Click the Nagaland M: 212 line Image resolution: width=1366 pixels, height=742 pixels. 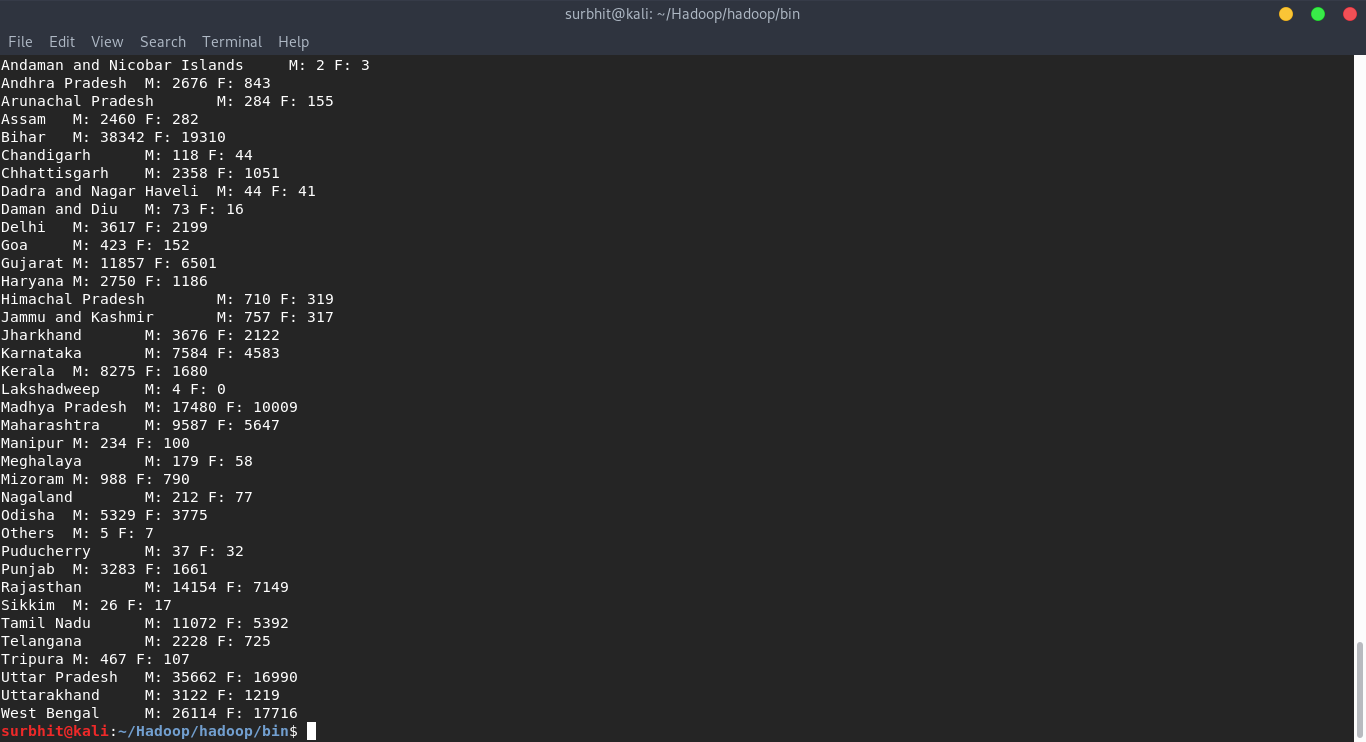pos(127,497)
